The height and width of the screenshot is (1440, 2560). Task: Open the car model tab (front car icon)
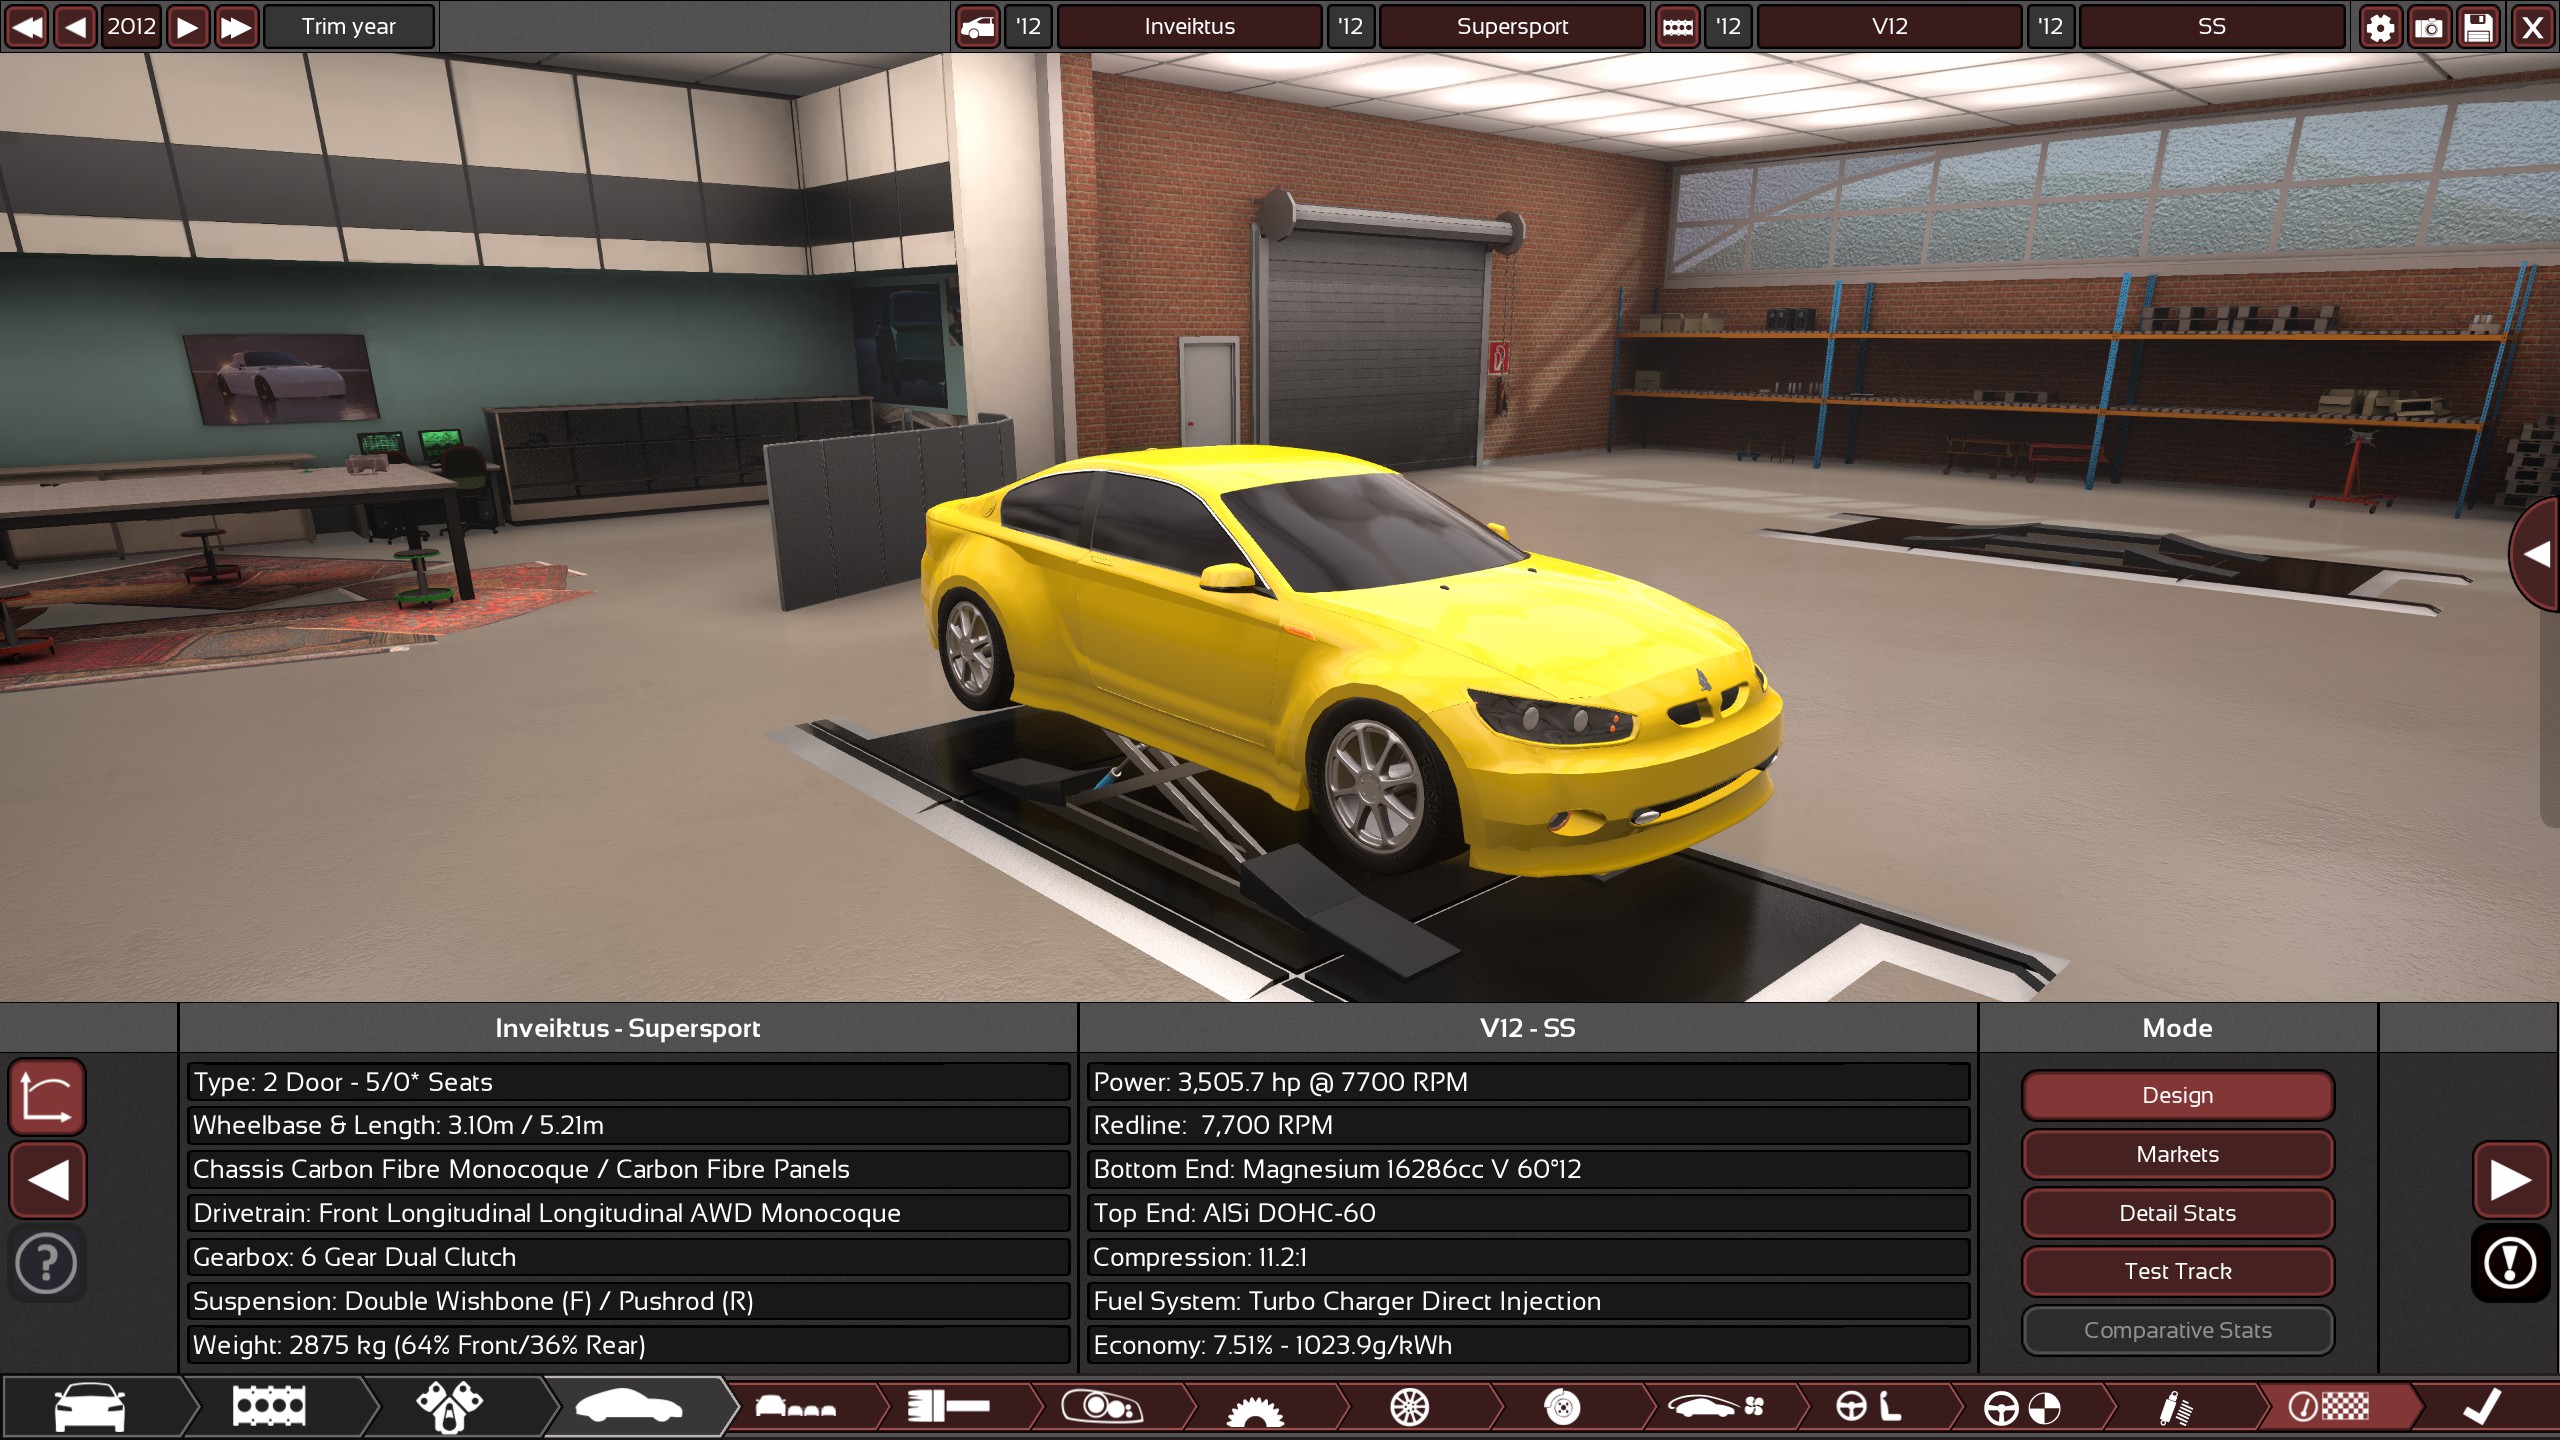coord(90,1407)
